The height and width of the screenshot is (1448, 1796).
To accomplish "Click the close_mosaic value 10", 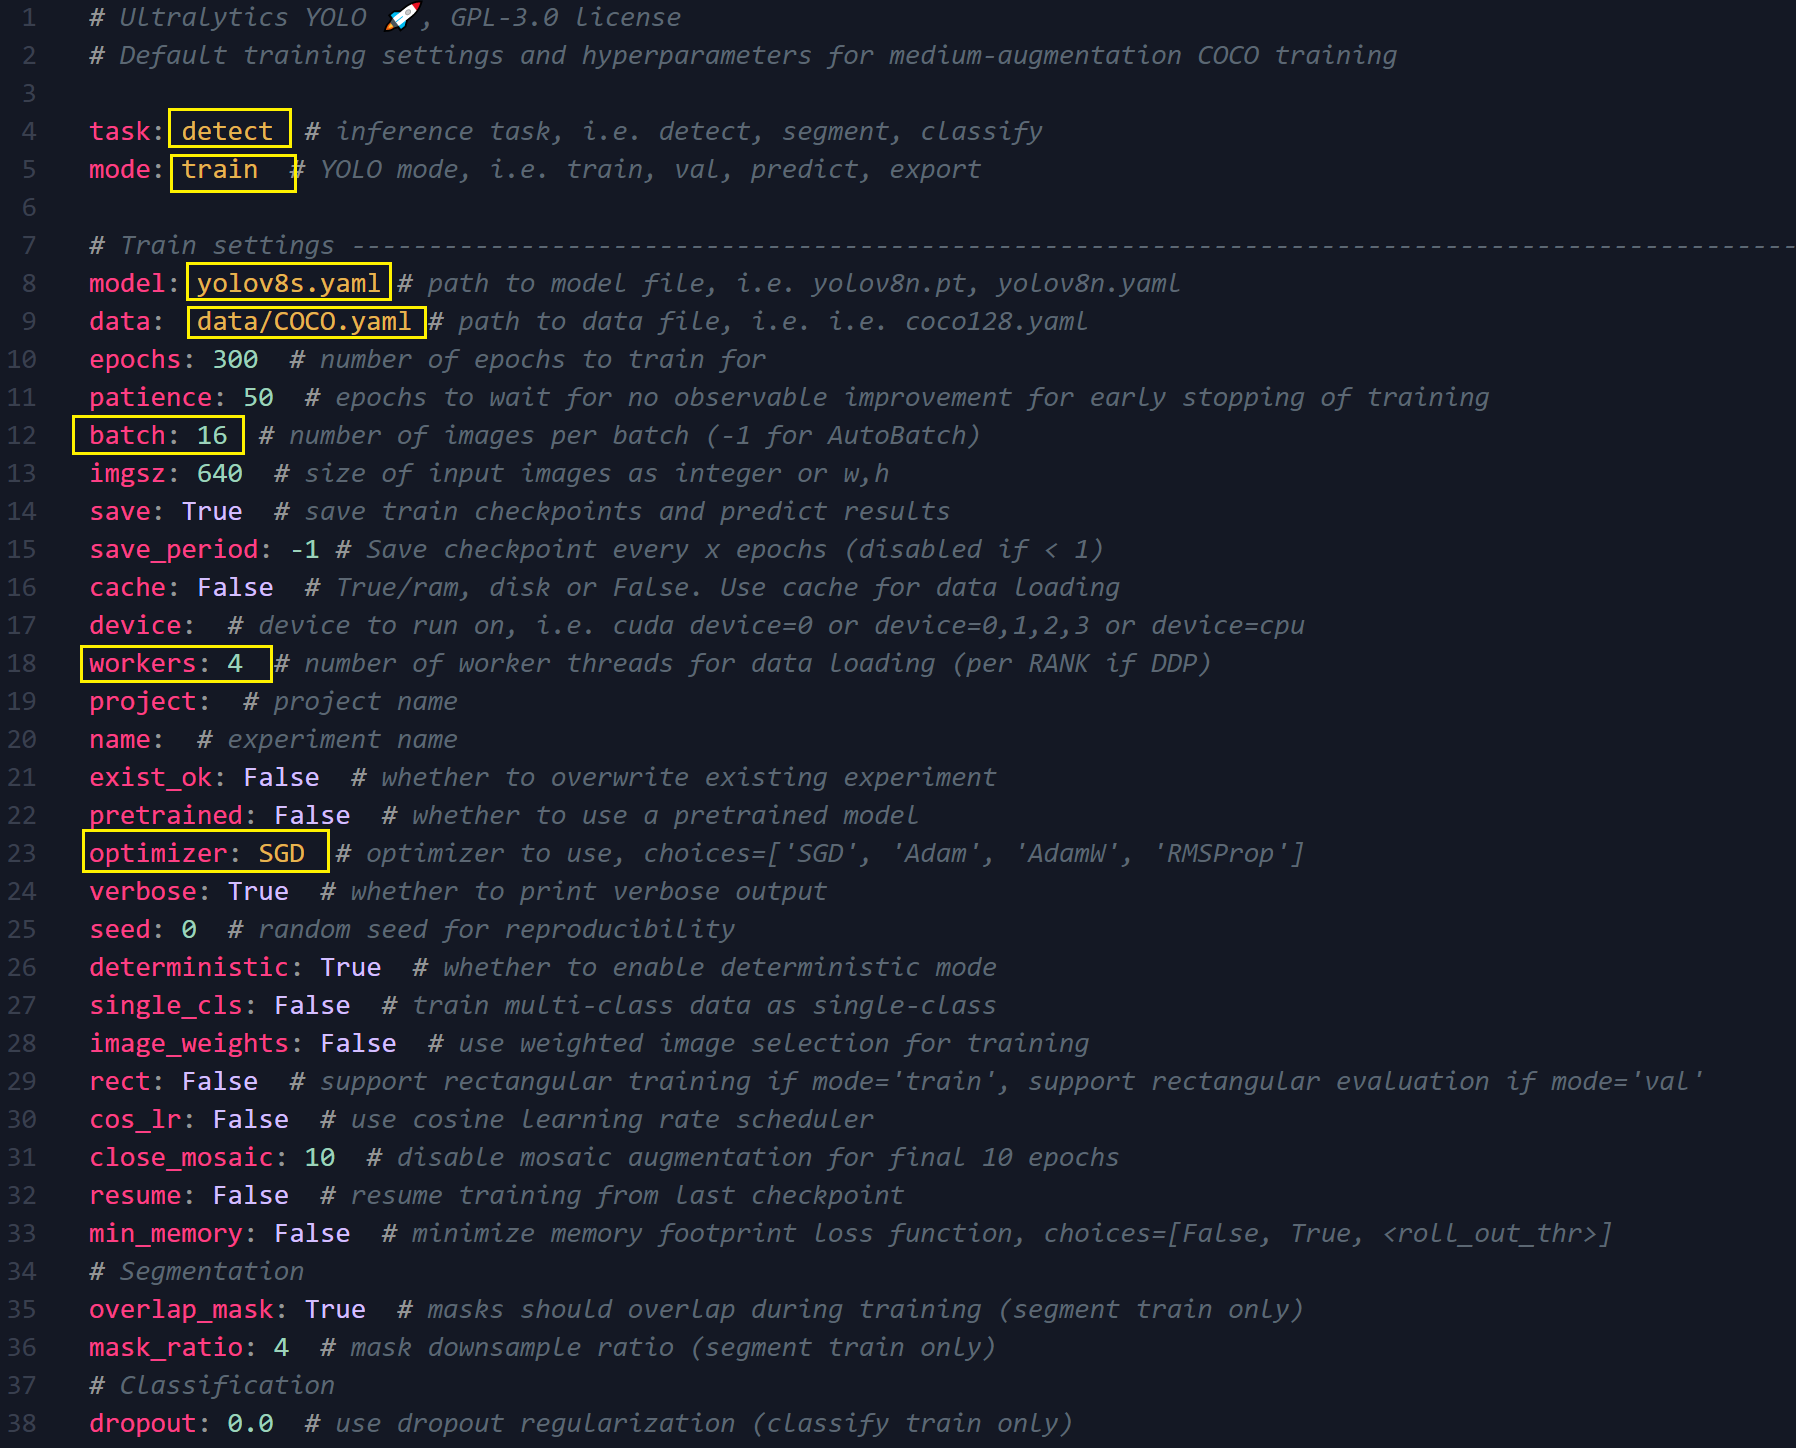I will coord(320,1157).
